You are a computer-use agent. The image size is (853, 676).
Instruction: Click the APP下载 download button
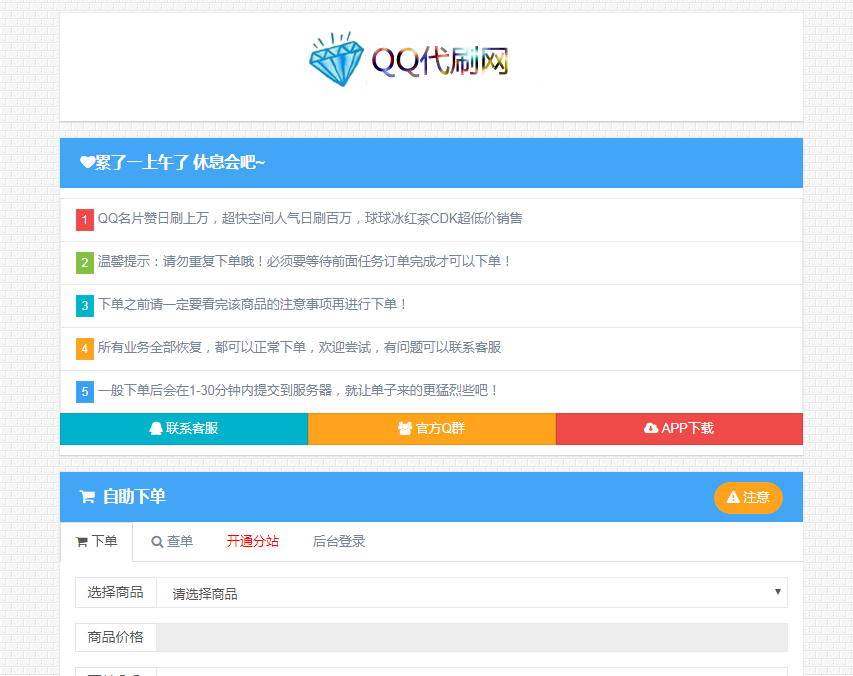tap(679, 429)
